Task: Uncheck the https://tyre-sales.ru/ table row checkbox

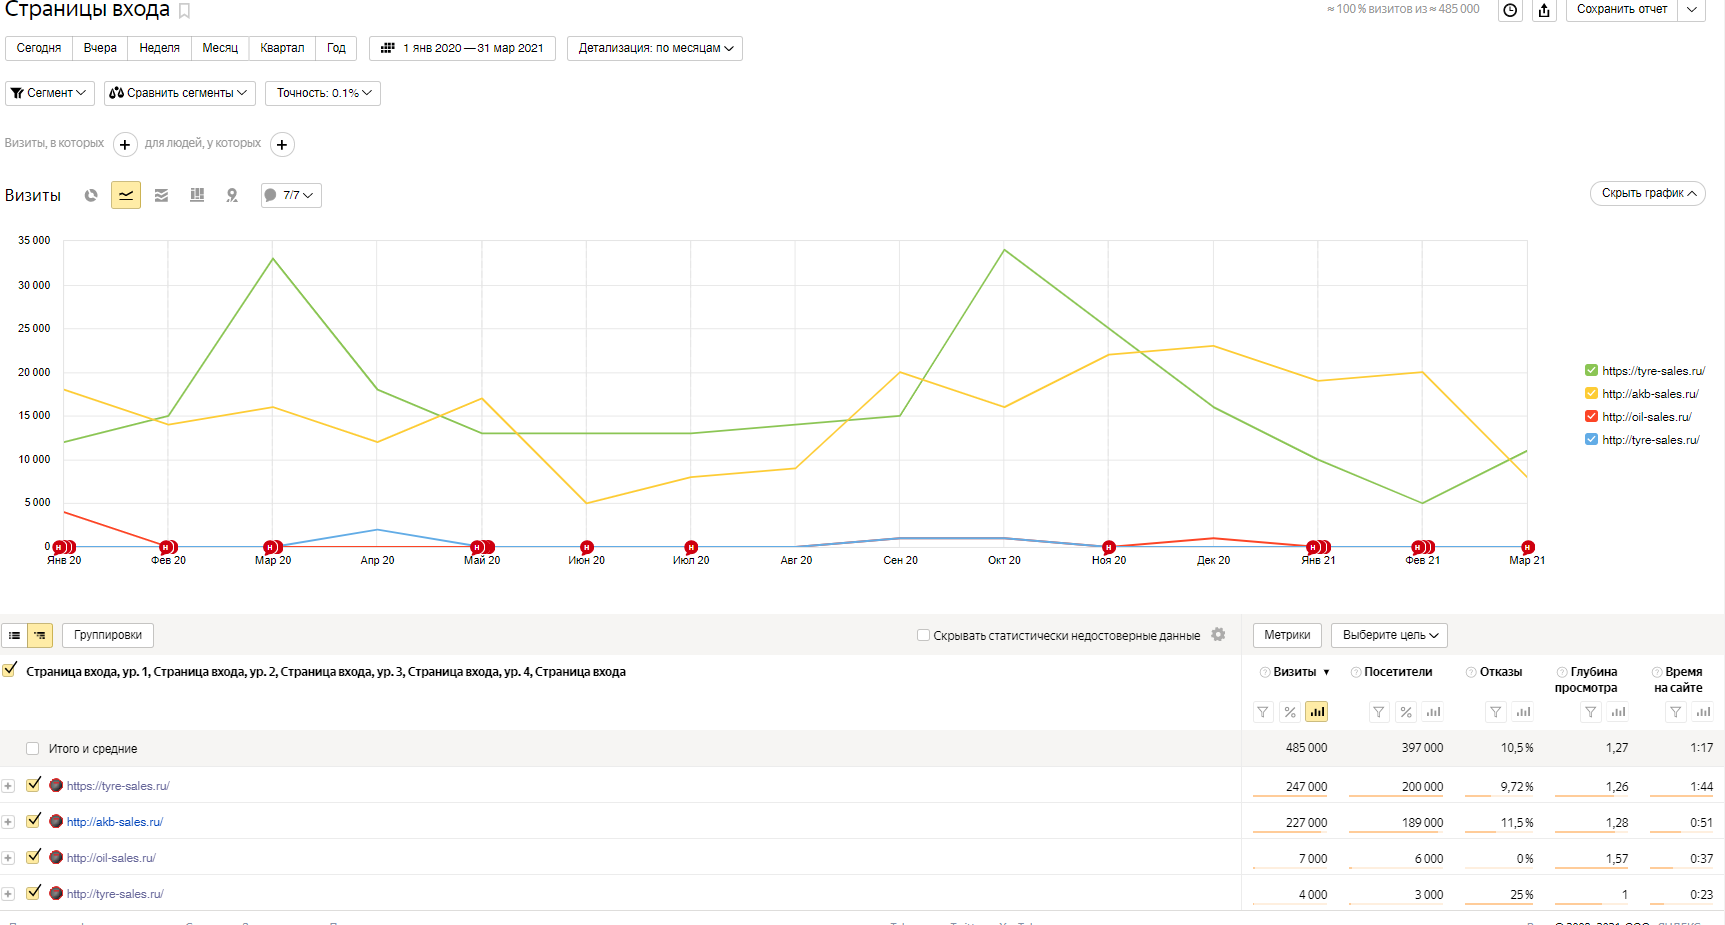Action: 34,785
